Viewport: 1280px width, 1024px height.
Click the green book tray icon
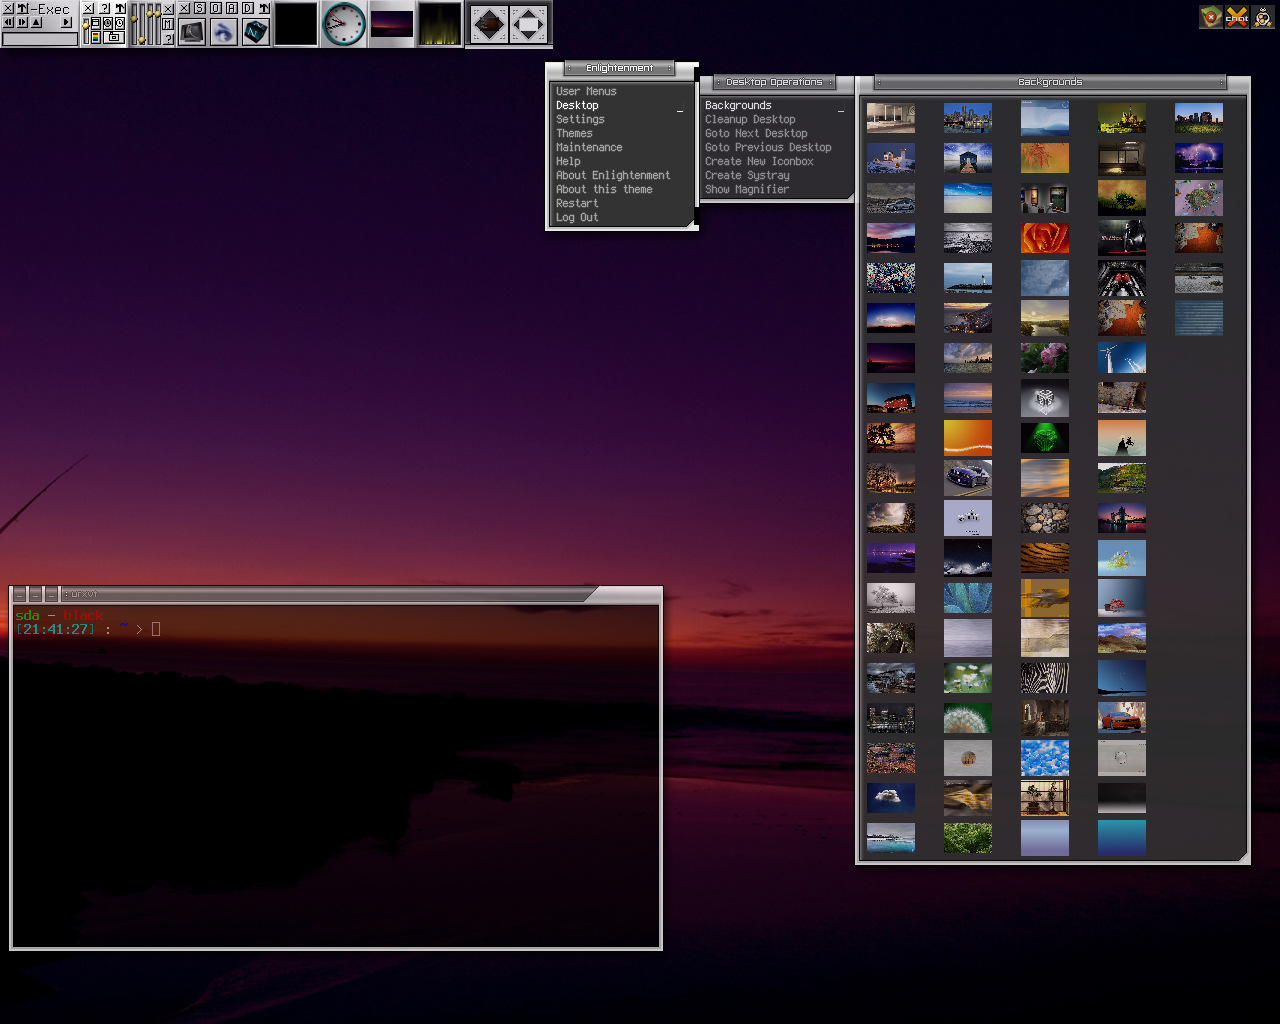click(x=1211, y=16)
